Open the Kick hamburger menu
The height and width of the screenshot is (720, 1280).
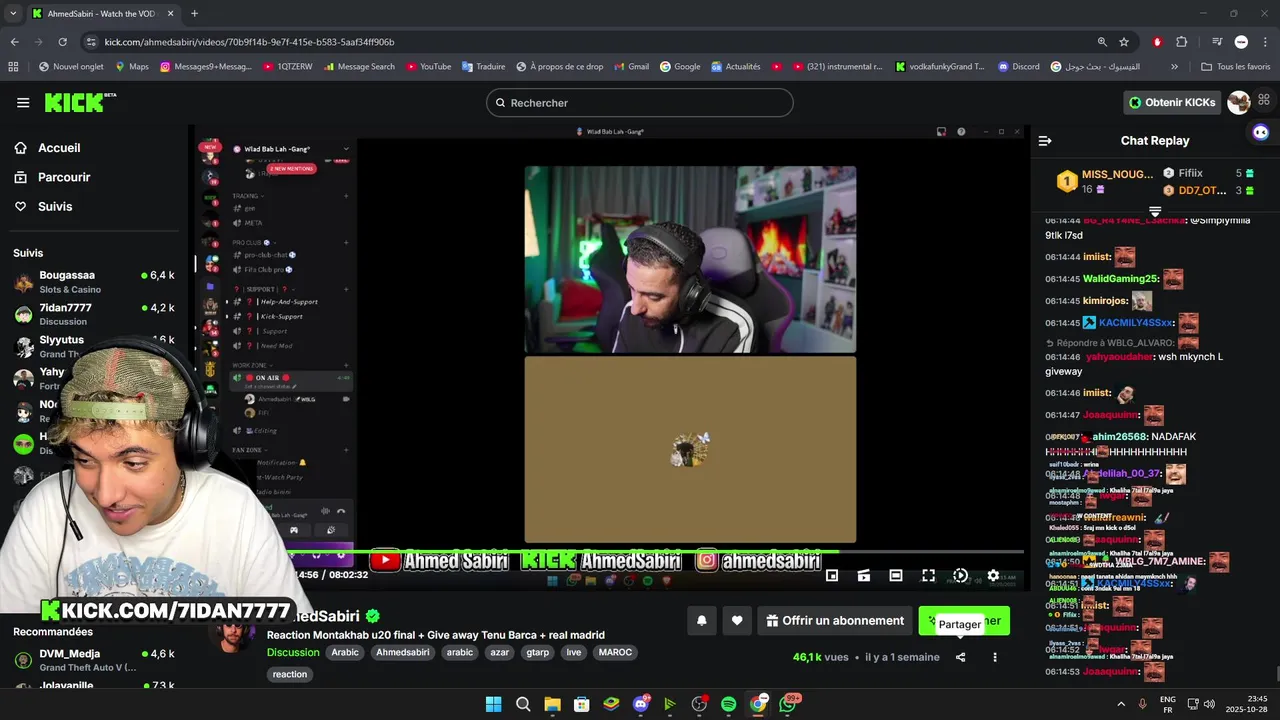click(23, 102)
